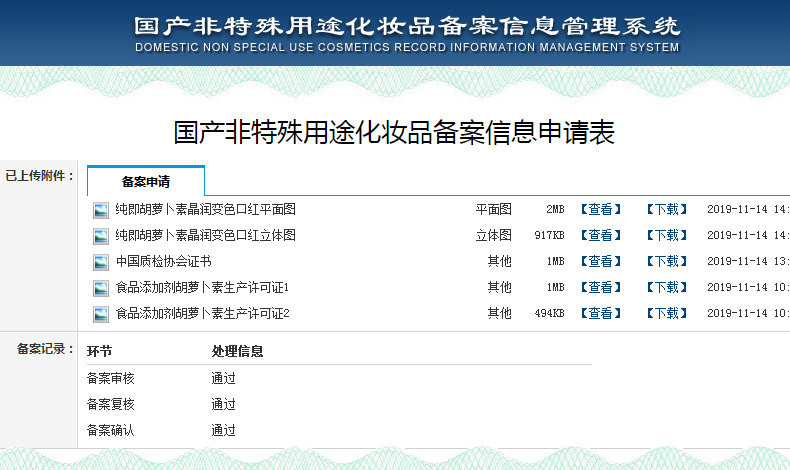
Task: Click image icon for 食品添加剂胡萝卜素生产许可证2
Action: click(x=101, y=315)
